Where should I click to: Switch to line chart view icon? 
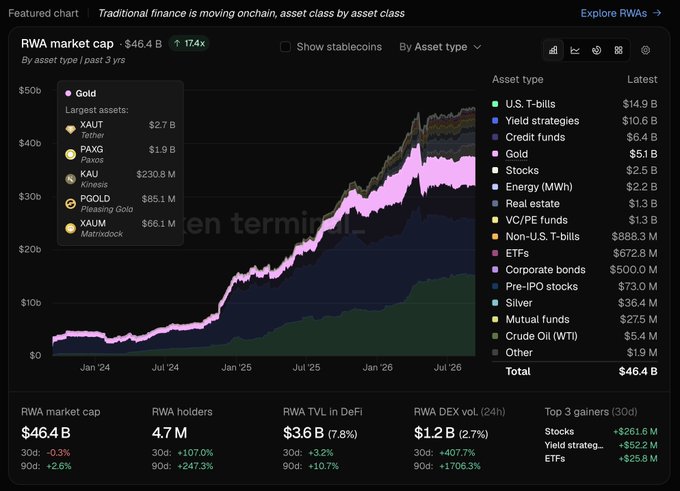click(x=575, y=50)
